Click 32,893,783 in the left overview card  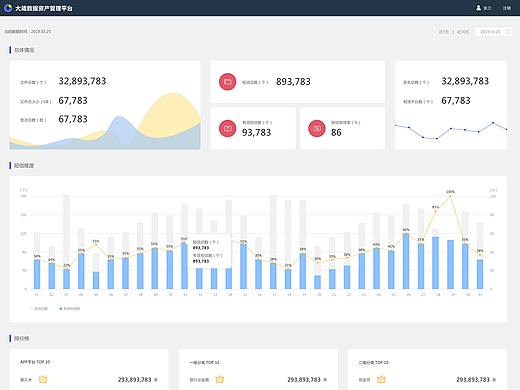tap(82, 81)
